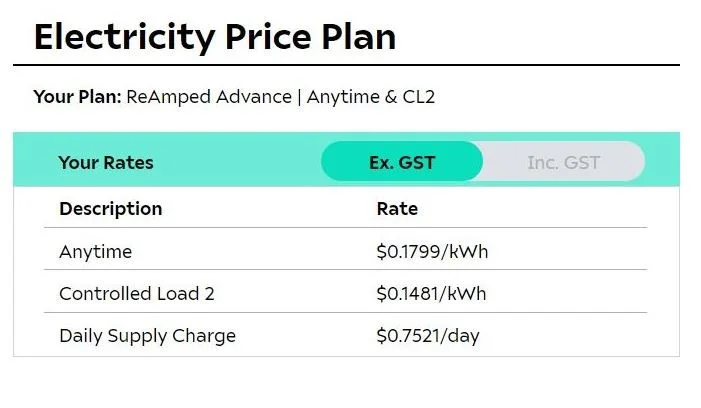
Task: Click the line between Description header and Anytime row
Action: pyautogui.click(x=346, y=228)
